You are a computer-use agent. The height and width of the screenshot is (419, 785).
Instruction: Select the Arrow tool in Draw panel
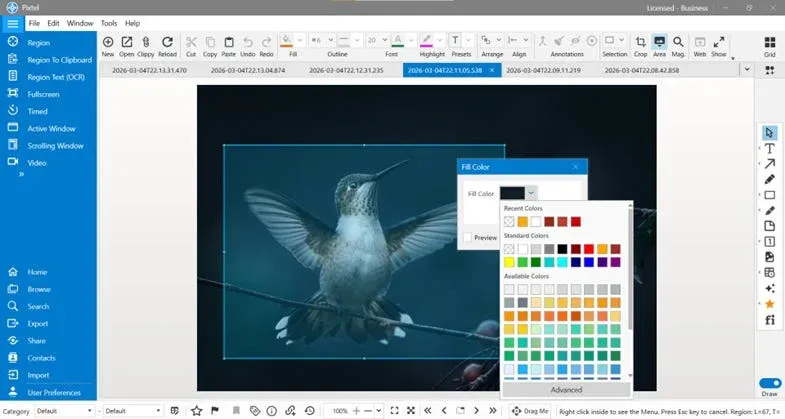click(x=769, y=164)
